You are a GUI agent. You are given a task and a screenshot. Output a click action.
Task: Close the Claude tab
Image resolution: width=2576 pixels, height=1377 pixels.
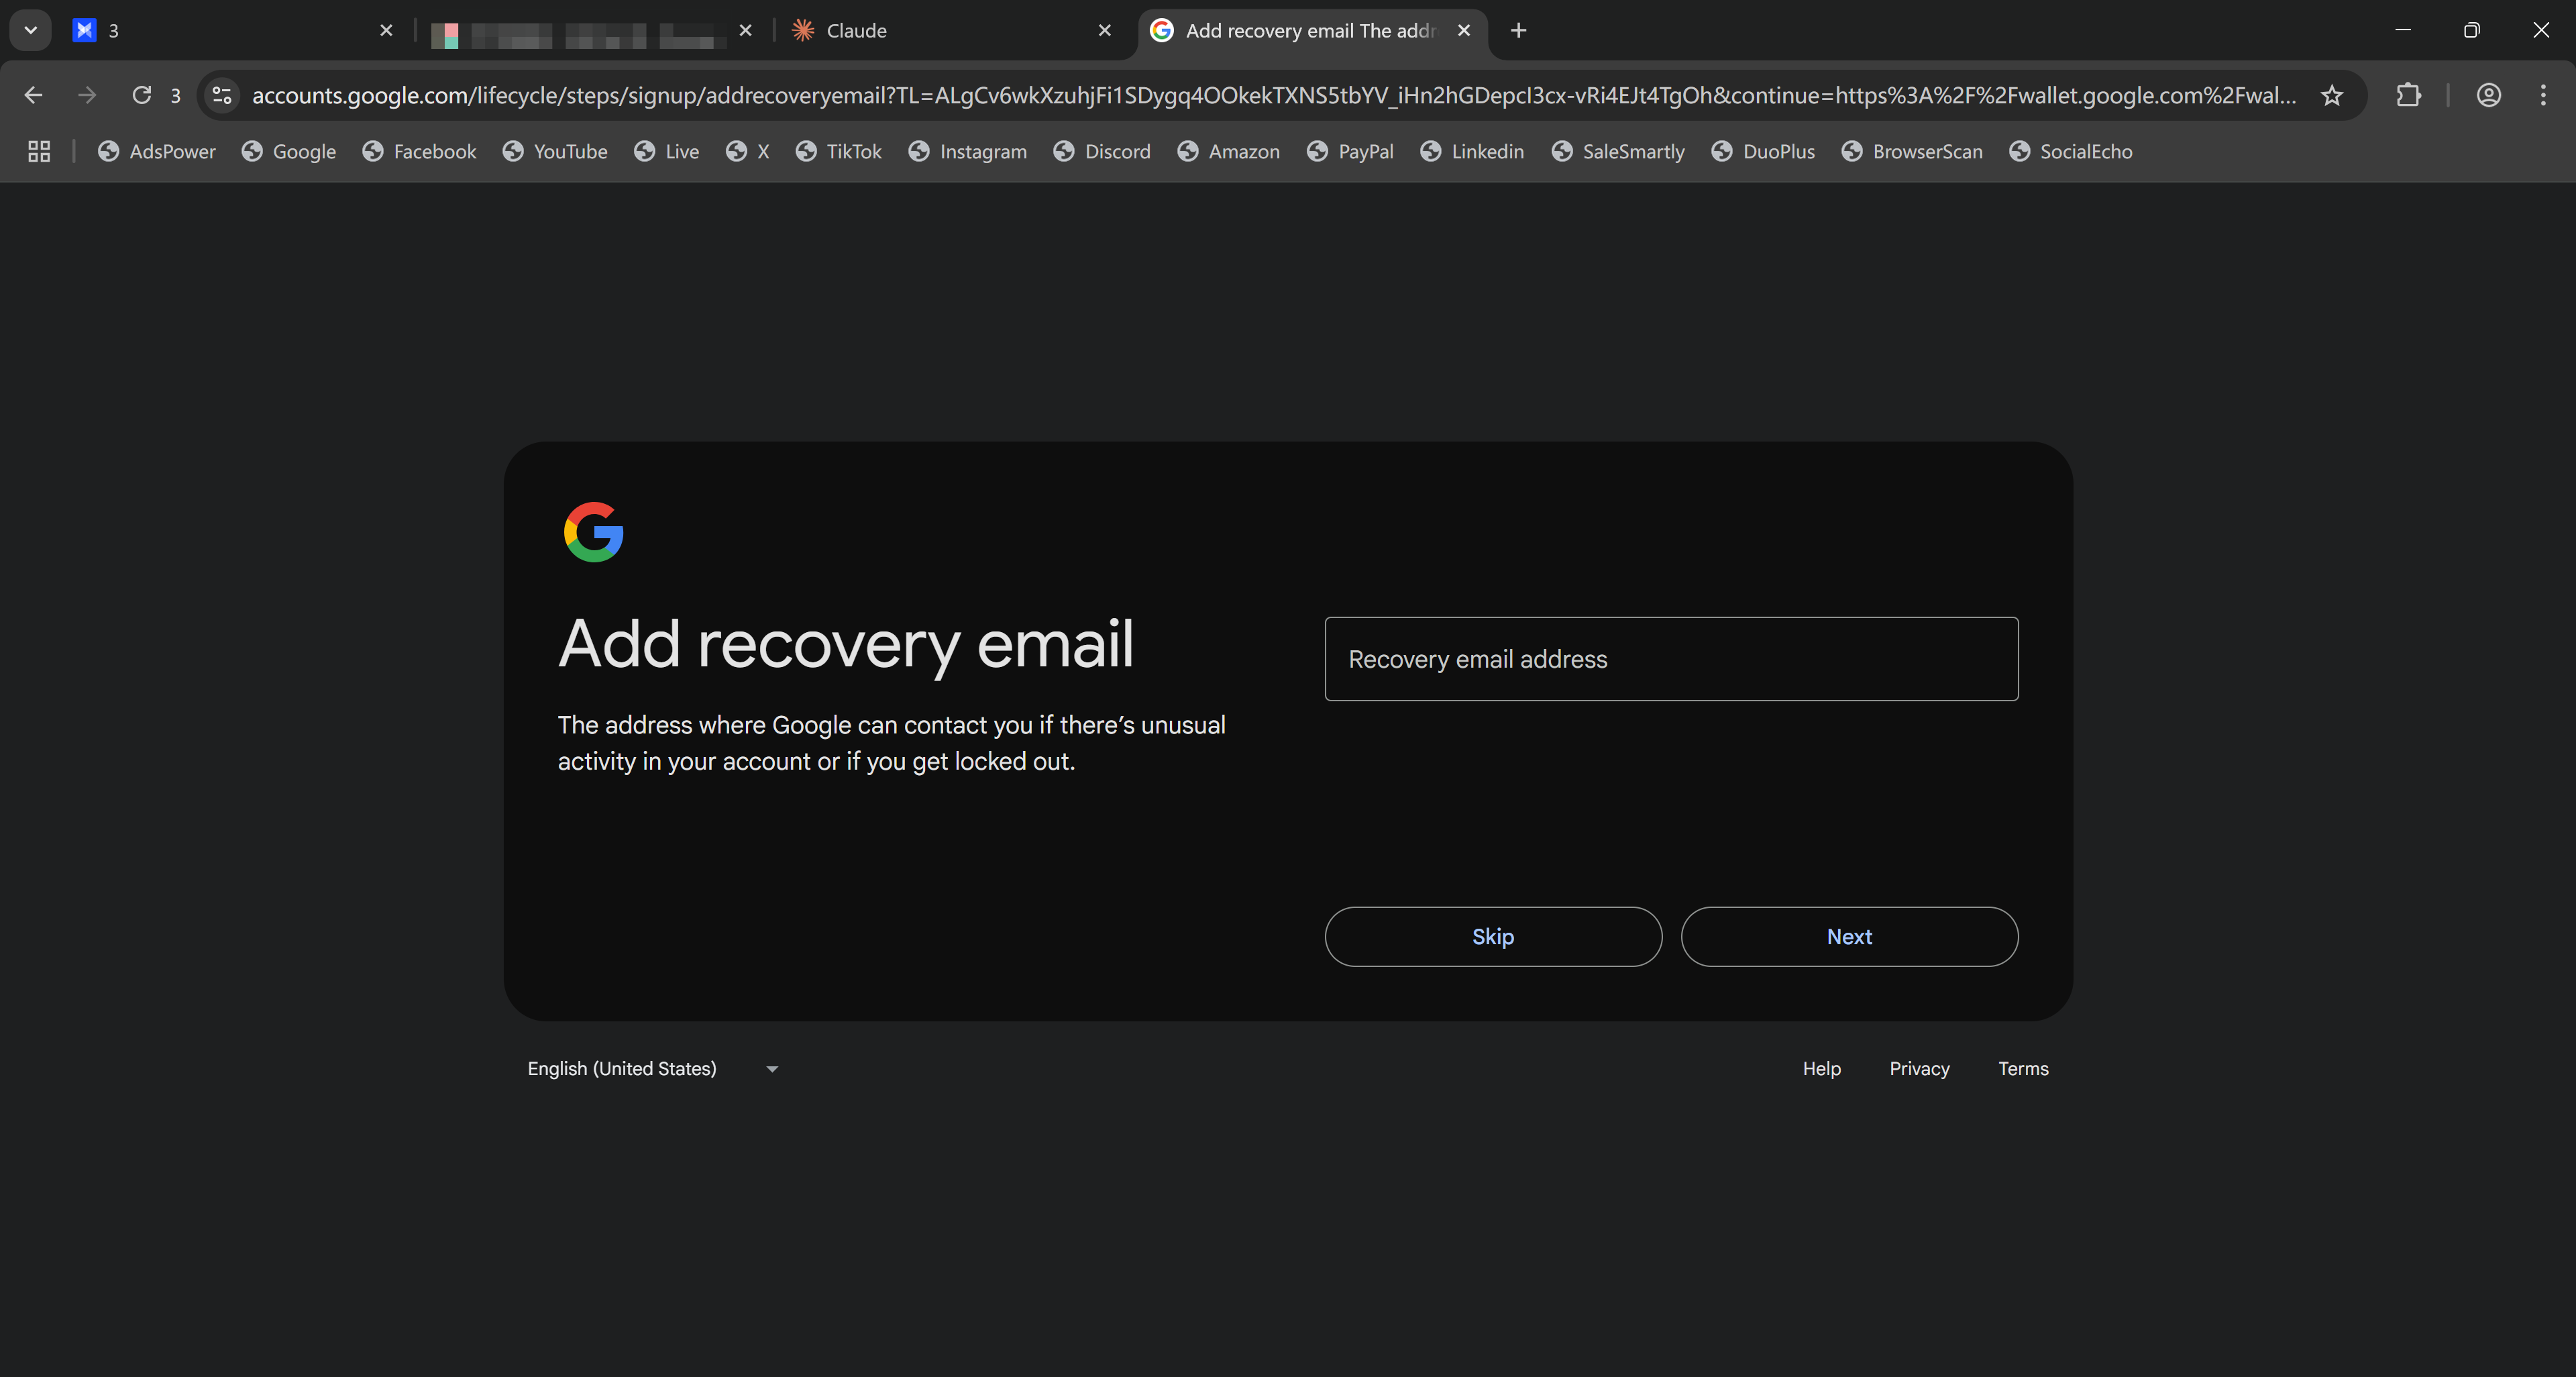[1104, 30]
